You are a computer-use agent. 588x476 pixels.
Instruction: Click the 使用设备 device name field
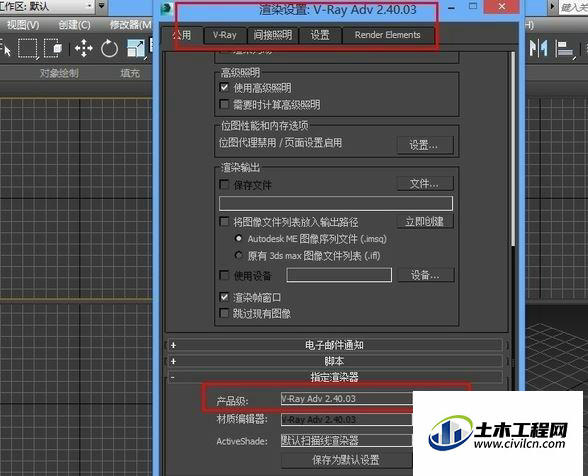pyautogui.click(x=339, y=275)
